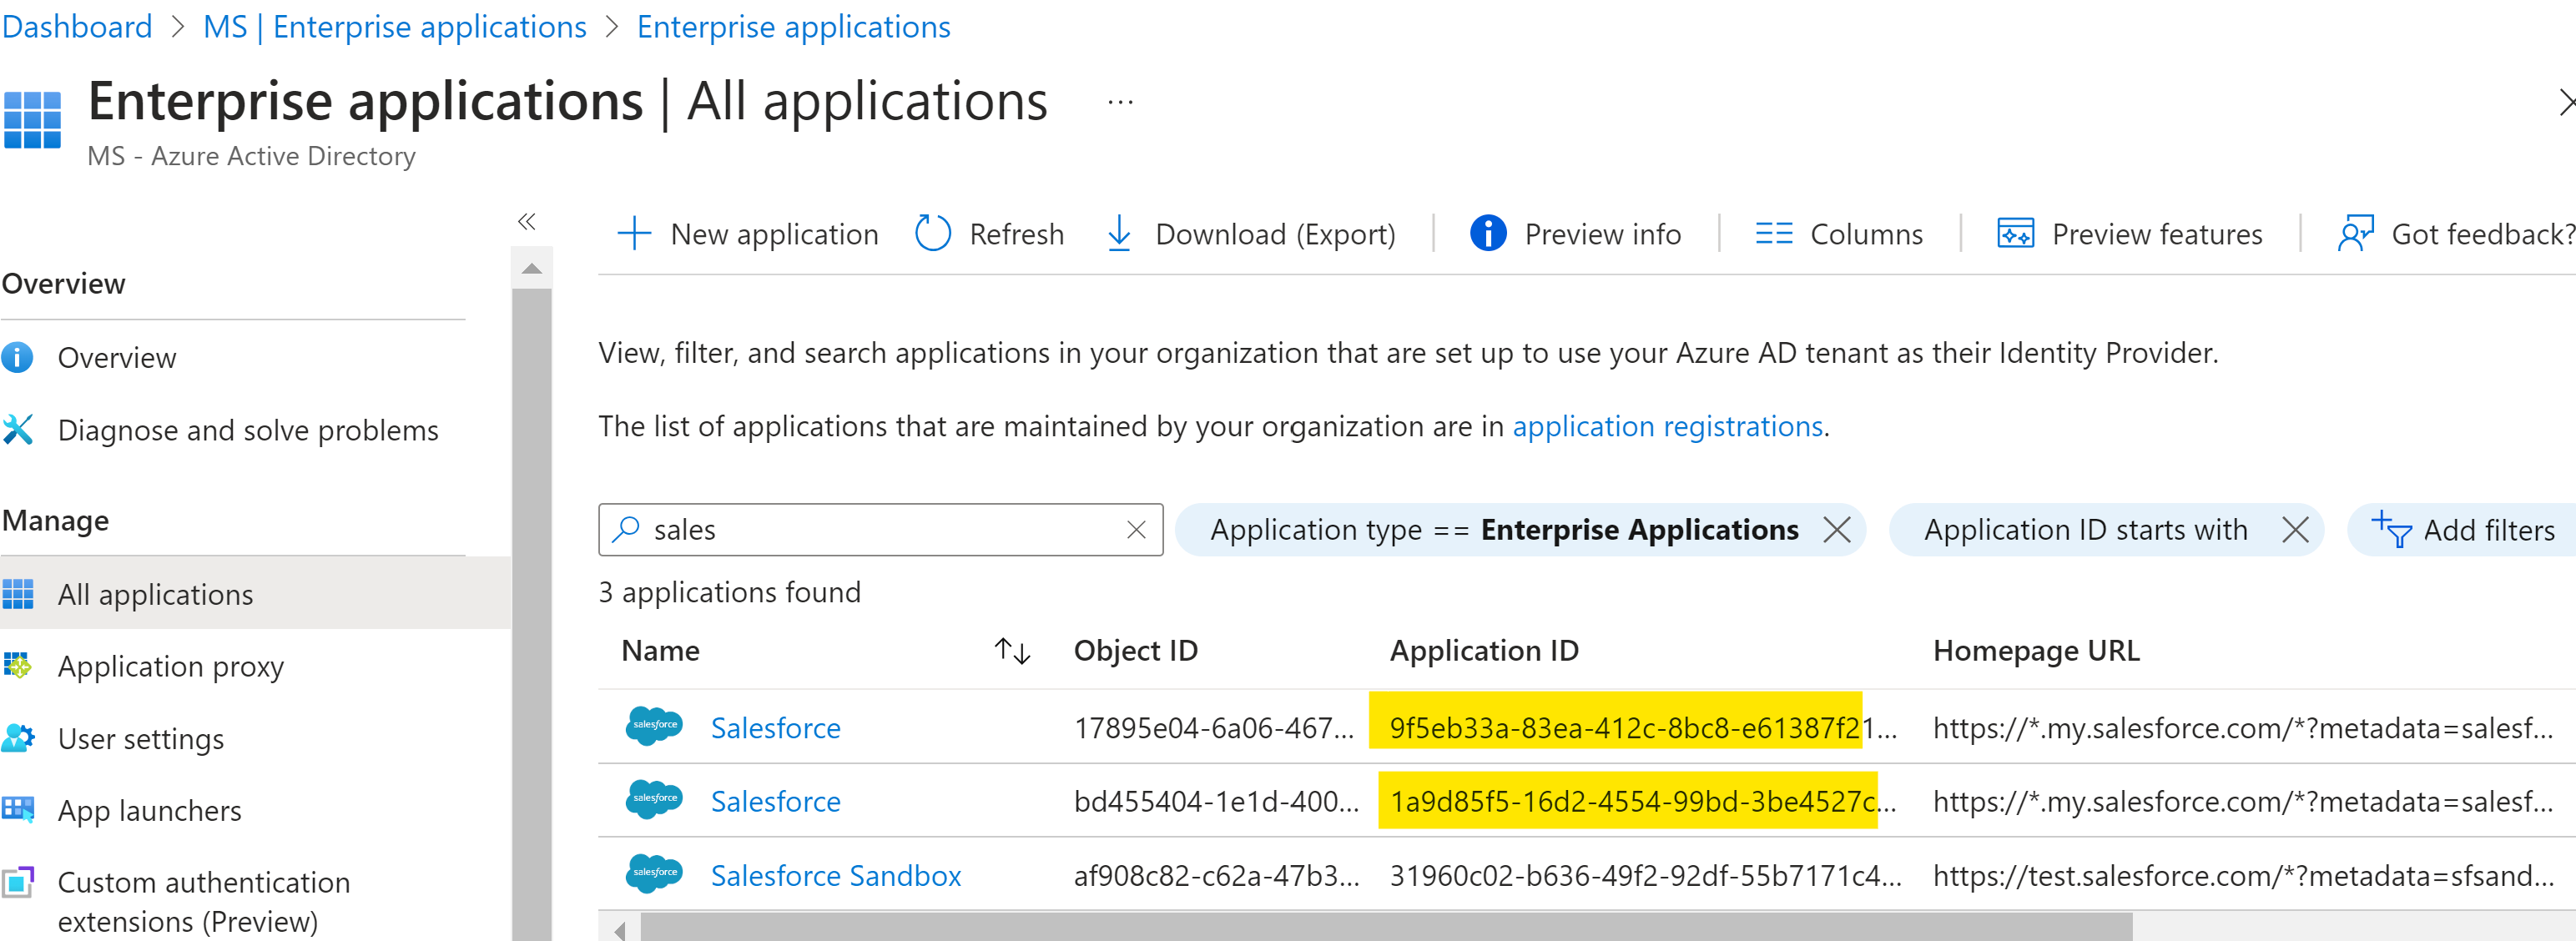The width and height of the screenshot is (2576, 941).
Task: Click the Homepage URL https://test.salesforce.com cell
Action: click(2243, 875)
